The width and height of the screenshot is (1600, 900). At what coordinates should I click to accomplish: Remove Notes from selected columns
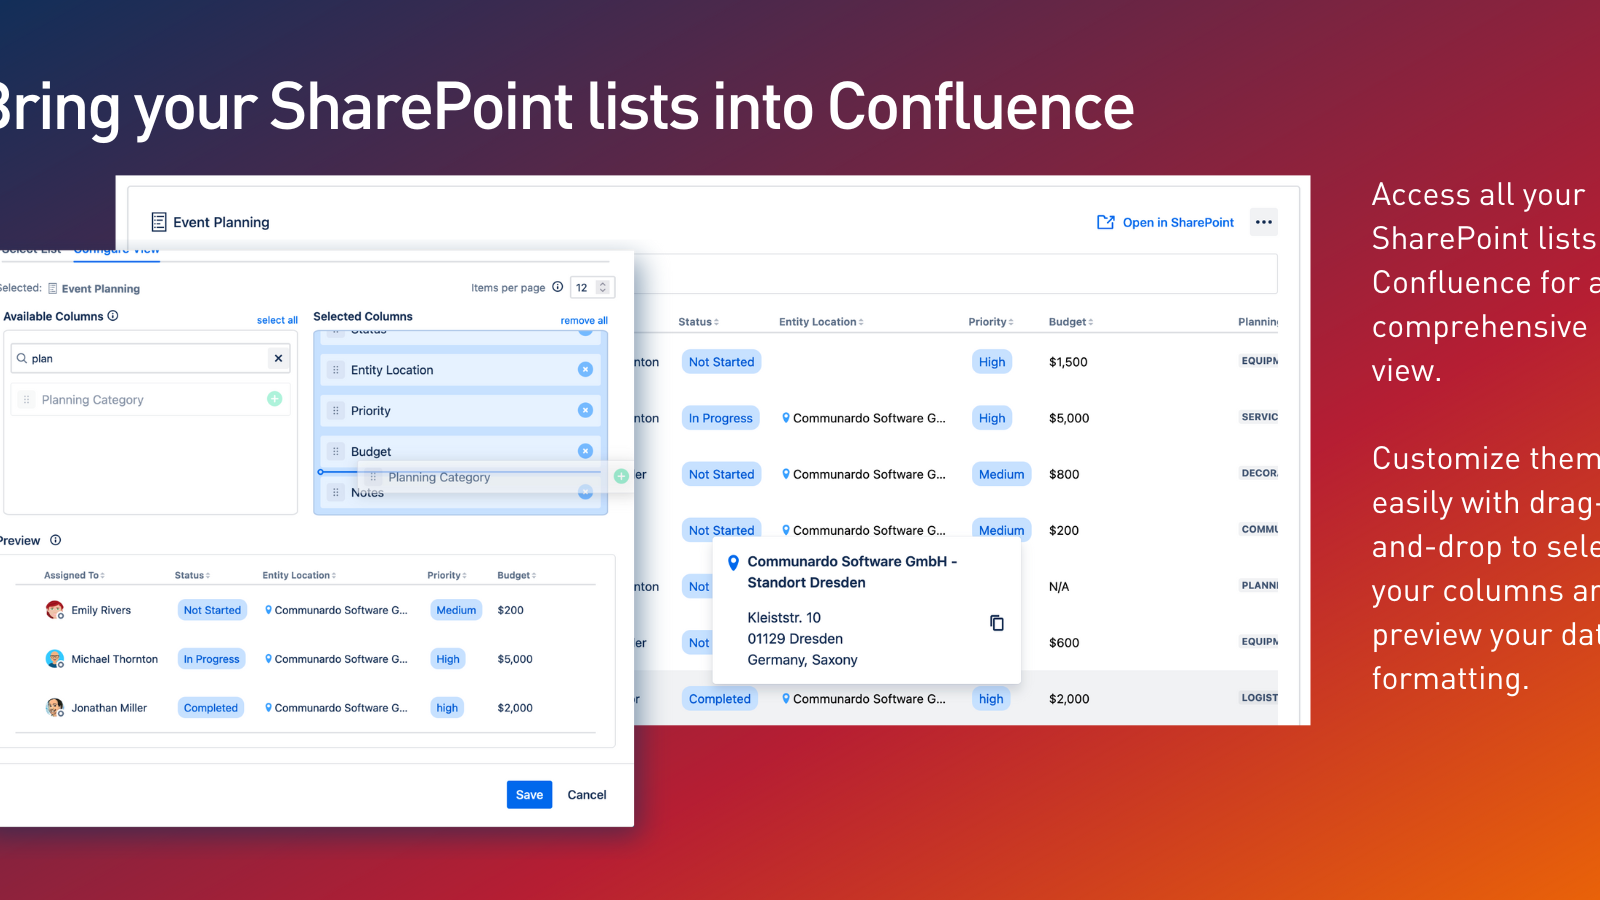pos(585,492)
